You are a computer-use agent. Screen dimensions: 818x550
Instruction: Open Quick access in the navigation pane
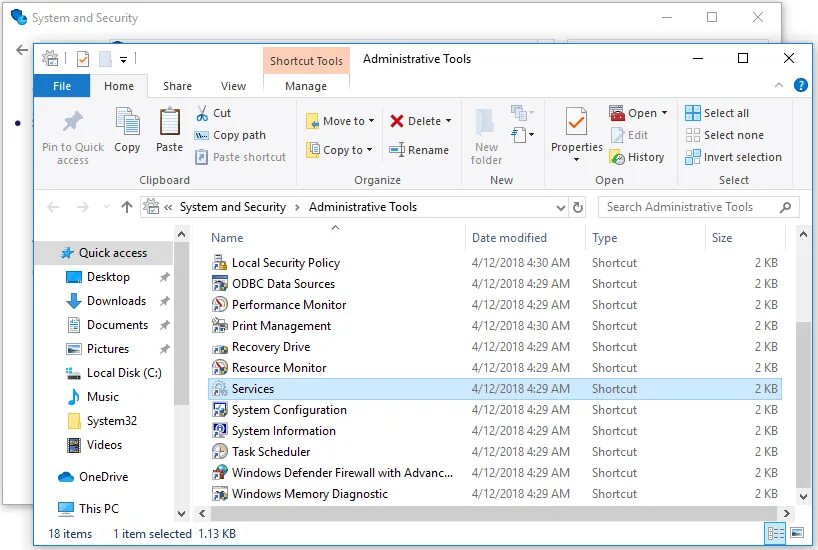(x=104, y=253)
